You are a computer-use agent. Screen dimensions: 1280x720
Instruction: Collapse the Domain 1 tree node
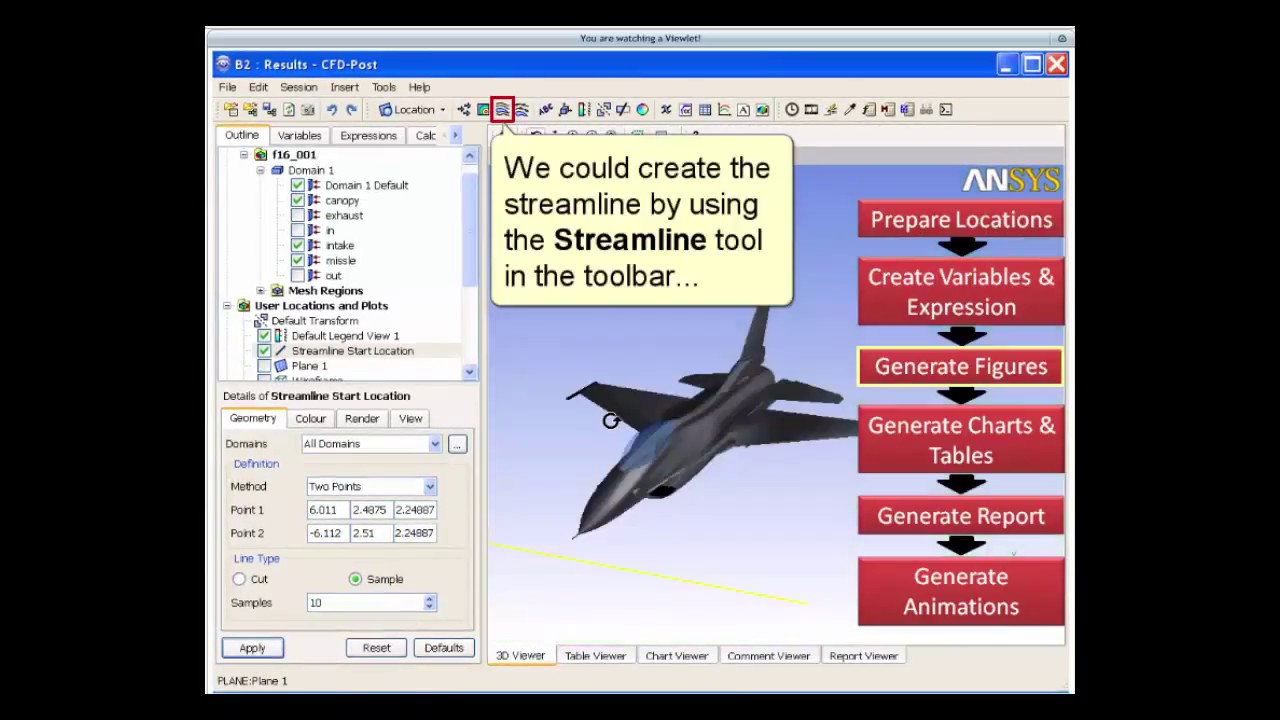(261, 170)
